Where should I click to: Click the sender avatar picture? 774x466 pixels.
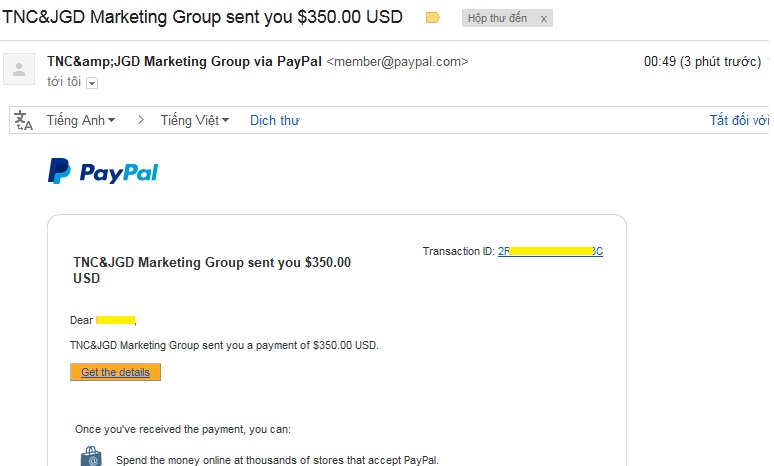coord(18,69)
